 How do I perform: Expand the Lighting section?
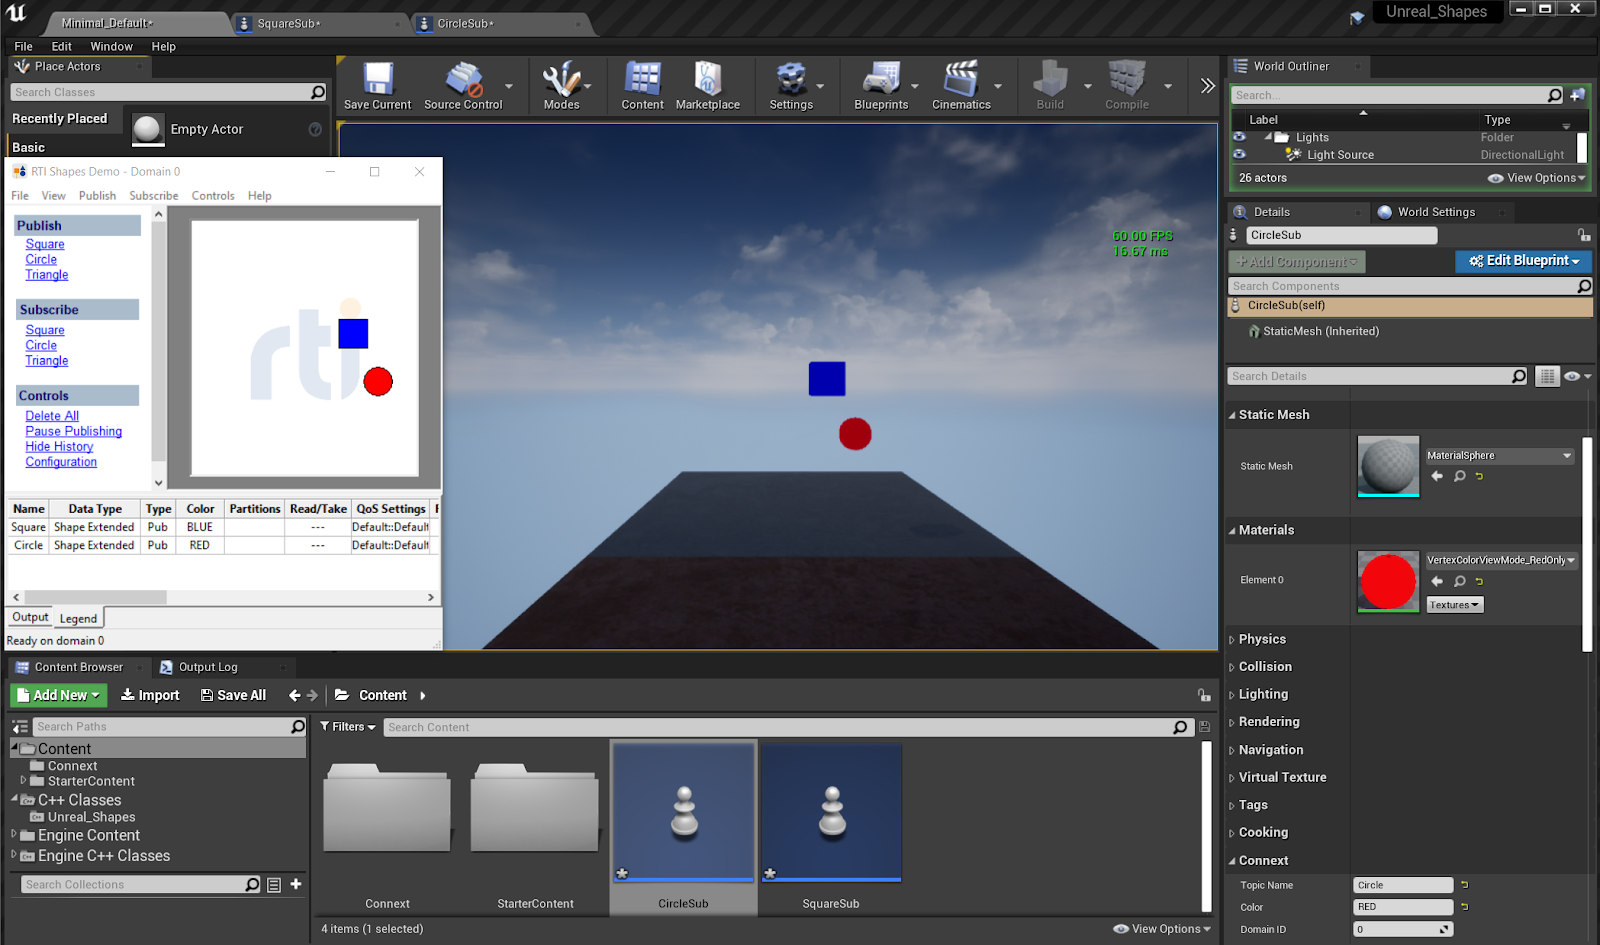[1232, 695]
